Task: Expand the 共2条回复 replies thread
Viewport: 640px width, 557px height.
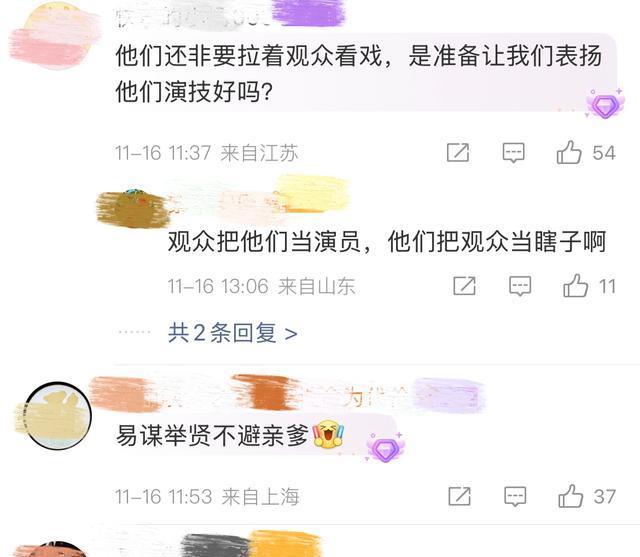Action: coord(232,333)
